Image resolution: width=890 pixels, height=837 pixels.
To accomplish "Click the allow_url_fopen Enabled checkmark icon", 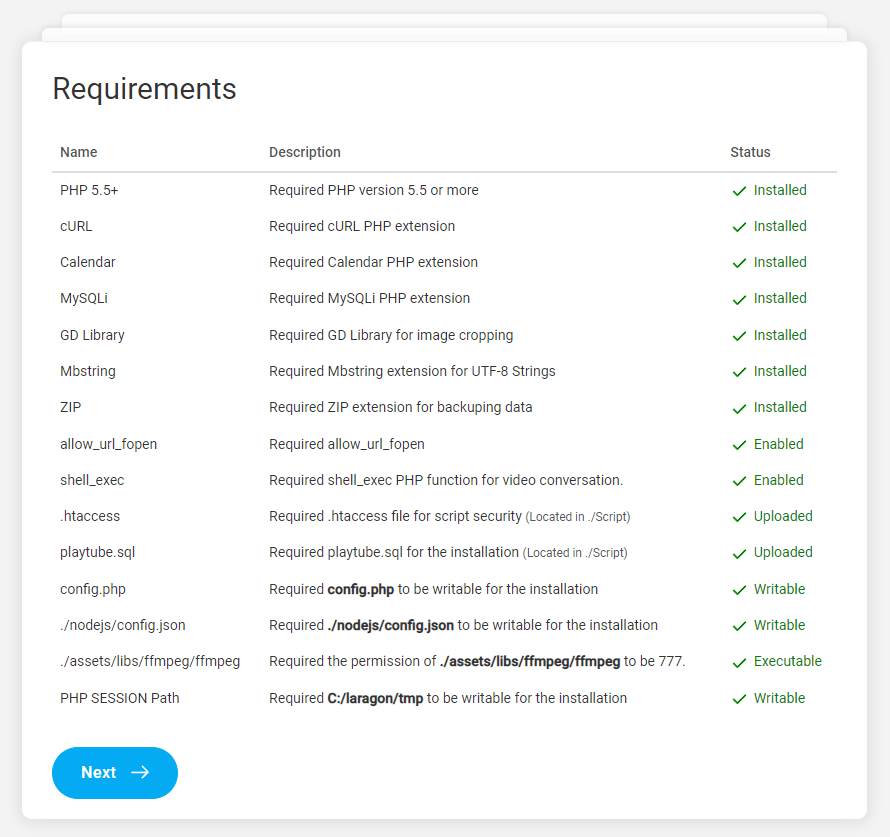I will click(x=739, y=445).
